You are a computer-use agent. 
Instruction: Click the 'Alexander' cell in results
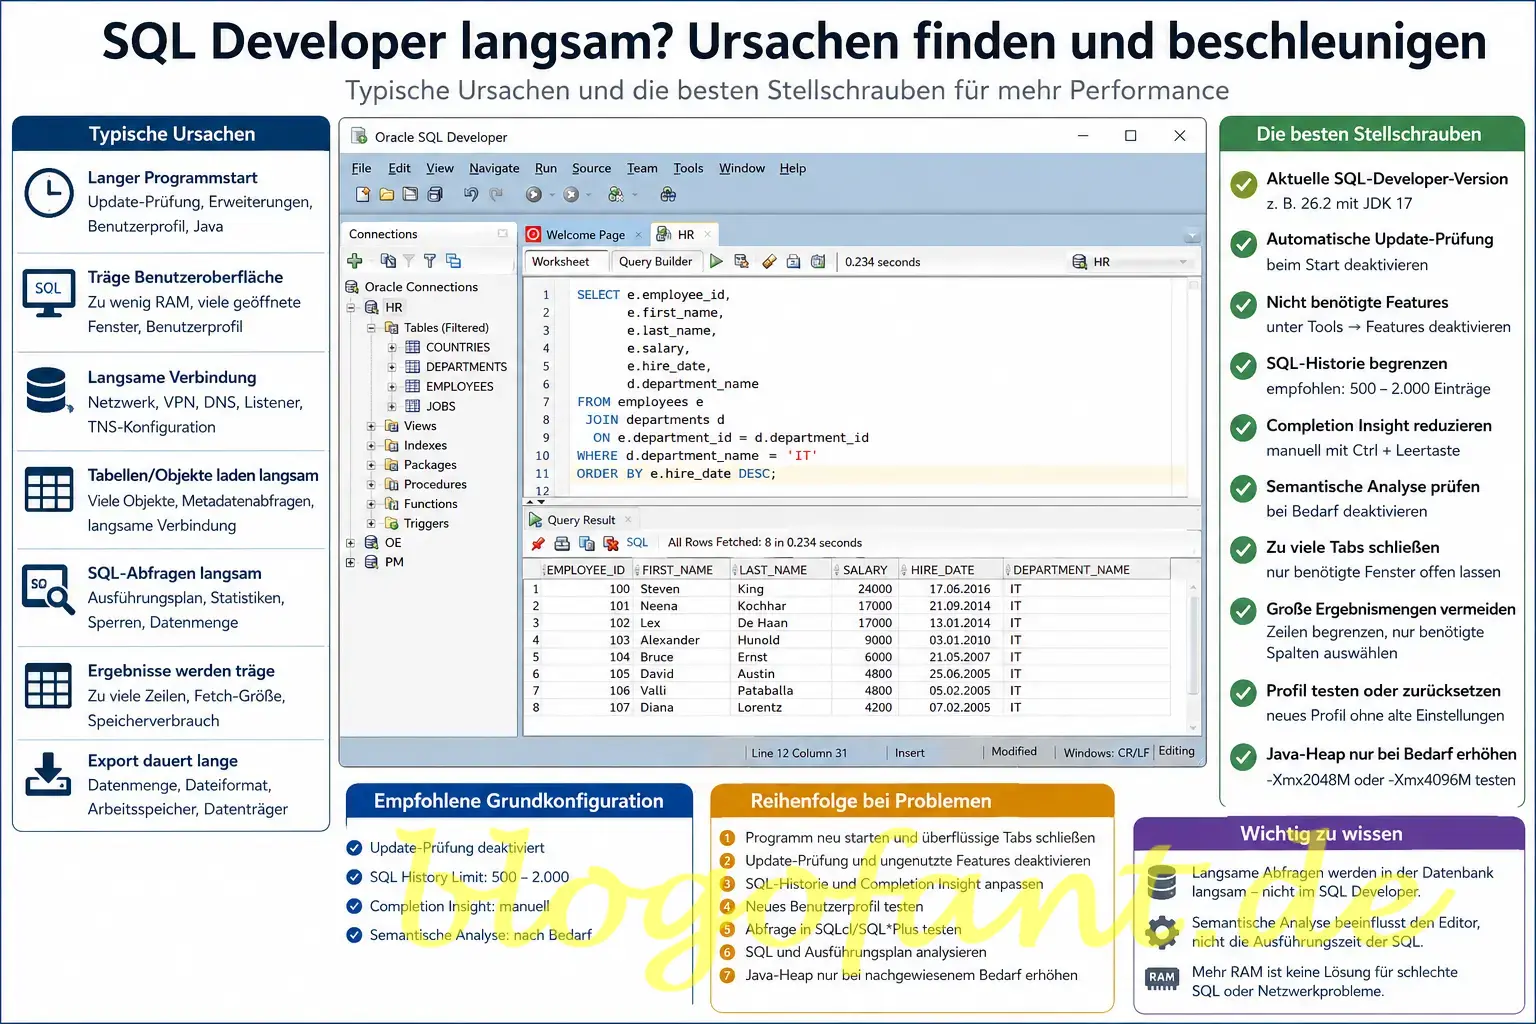click(670, 640)
